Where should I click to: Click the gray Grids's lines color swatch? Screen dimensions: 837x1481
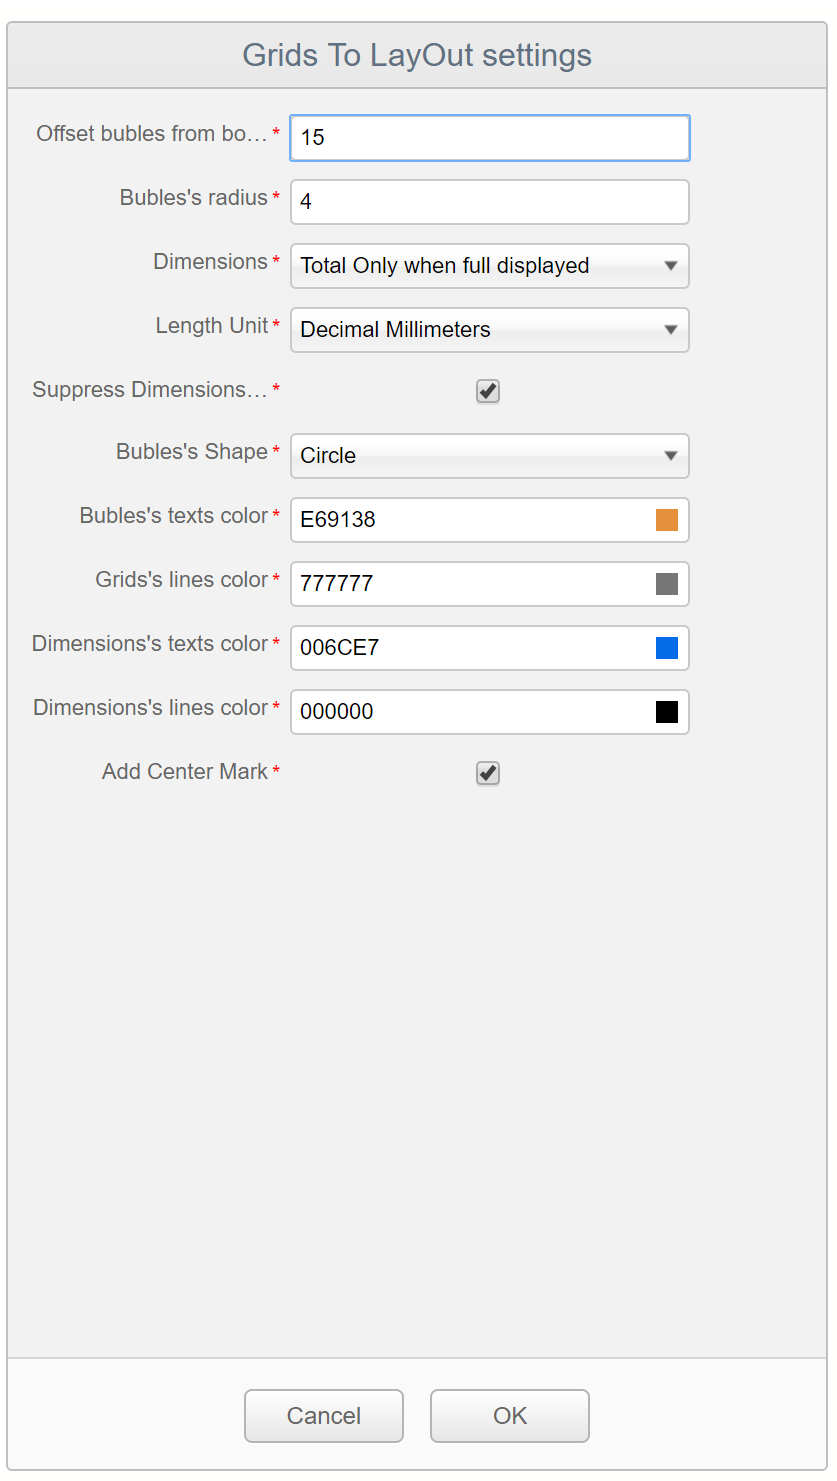point(667,584)
